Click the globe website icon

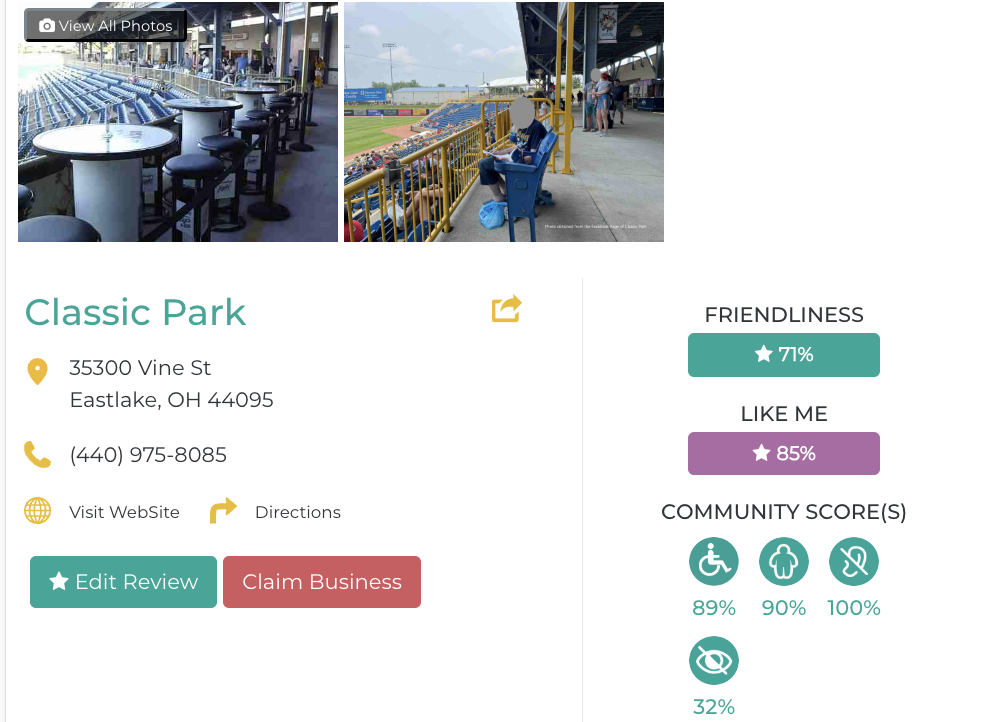click(x=38, y=511)
